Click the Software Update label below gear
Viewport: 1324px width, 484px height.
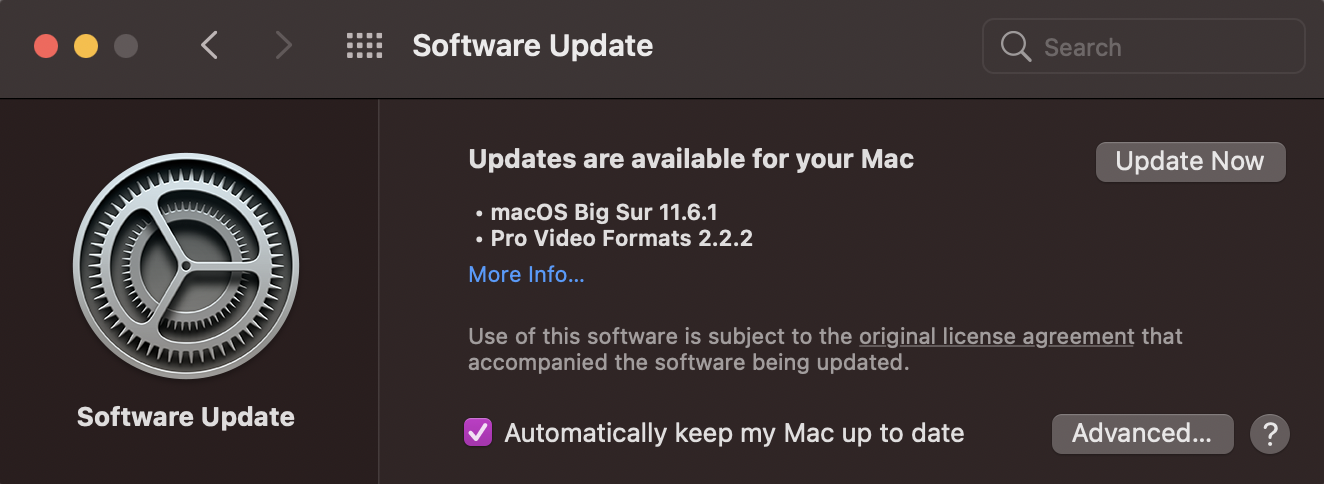(x=186, y=417)
